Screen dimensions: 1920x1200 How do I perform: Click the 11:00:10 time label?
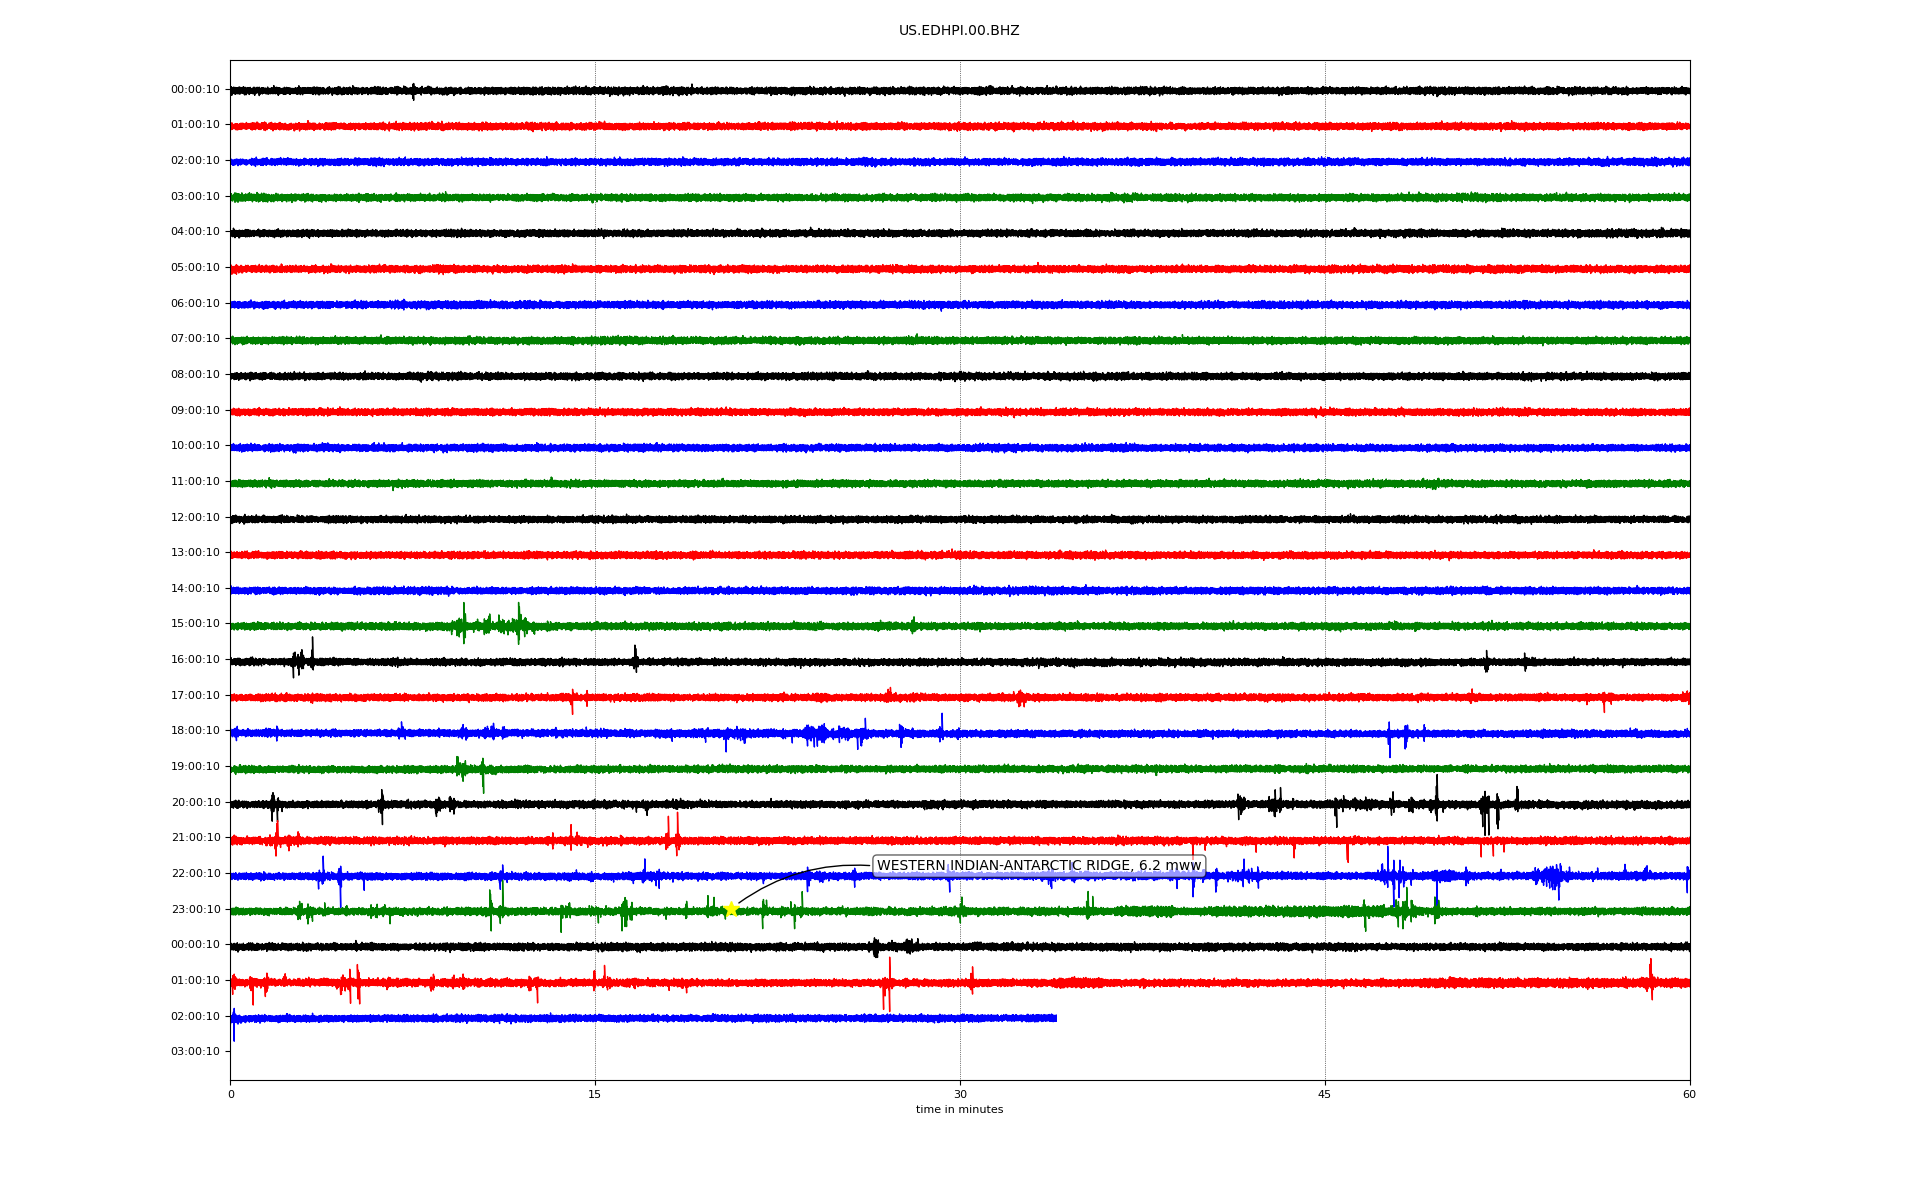click(x=195, y=482)
